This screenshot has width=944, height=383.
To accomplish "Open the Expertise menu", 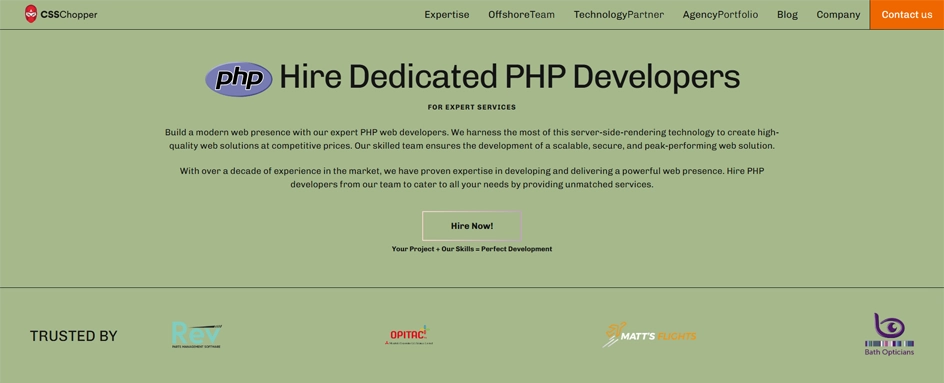I will click(x=447, y=14).
